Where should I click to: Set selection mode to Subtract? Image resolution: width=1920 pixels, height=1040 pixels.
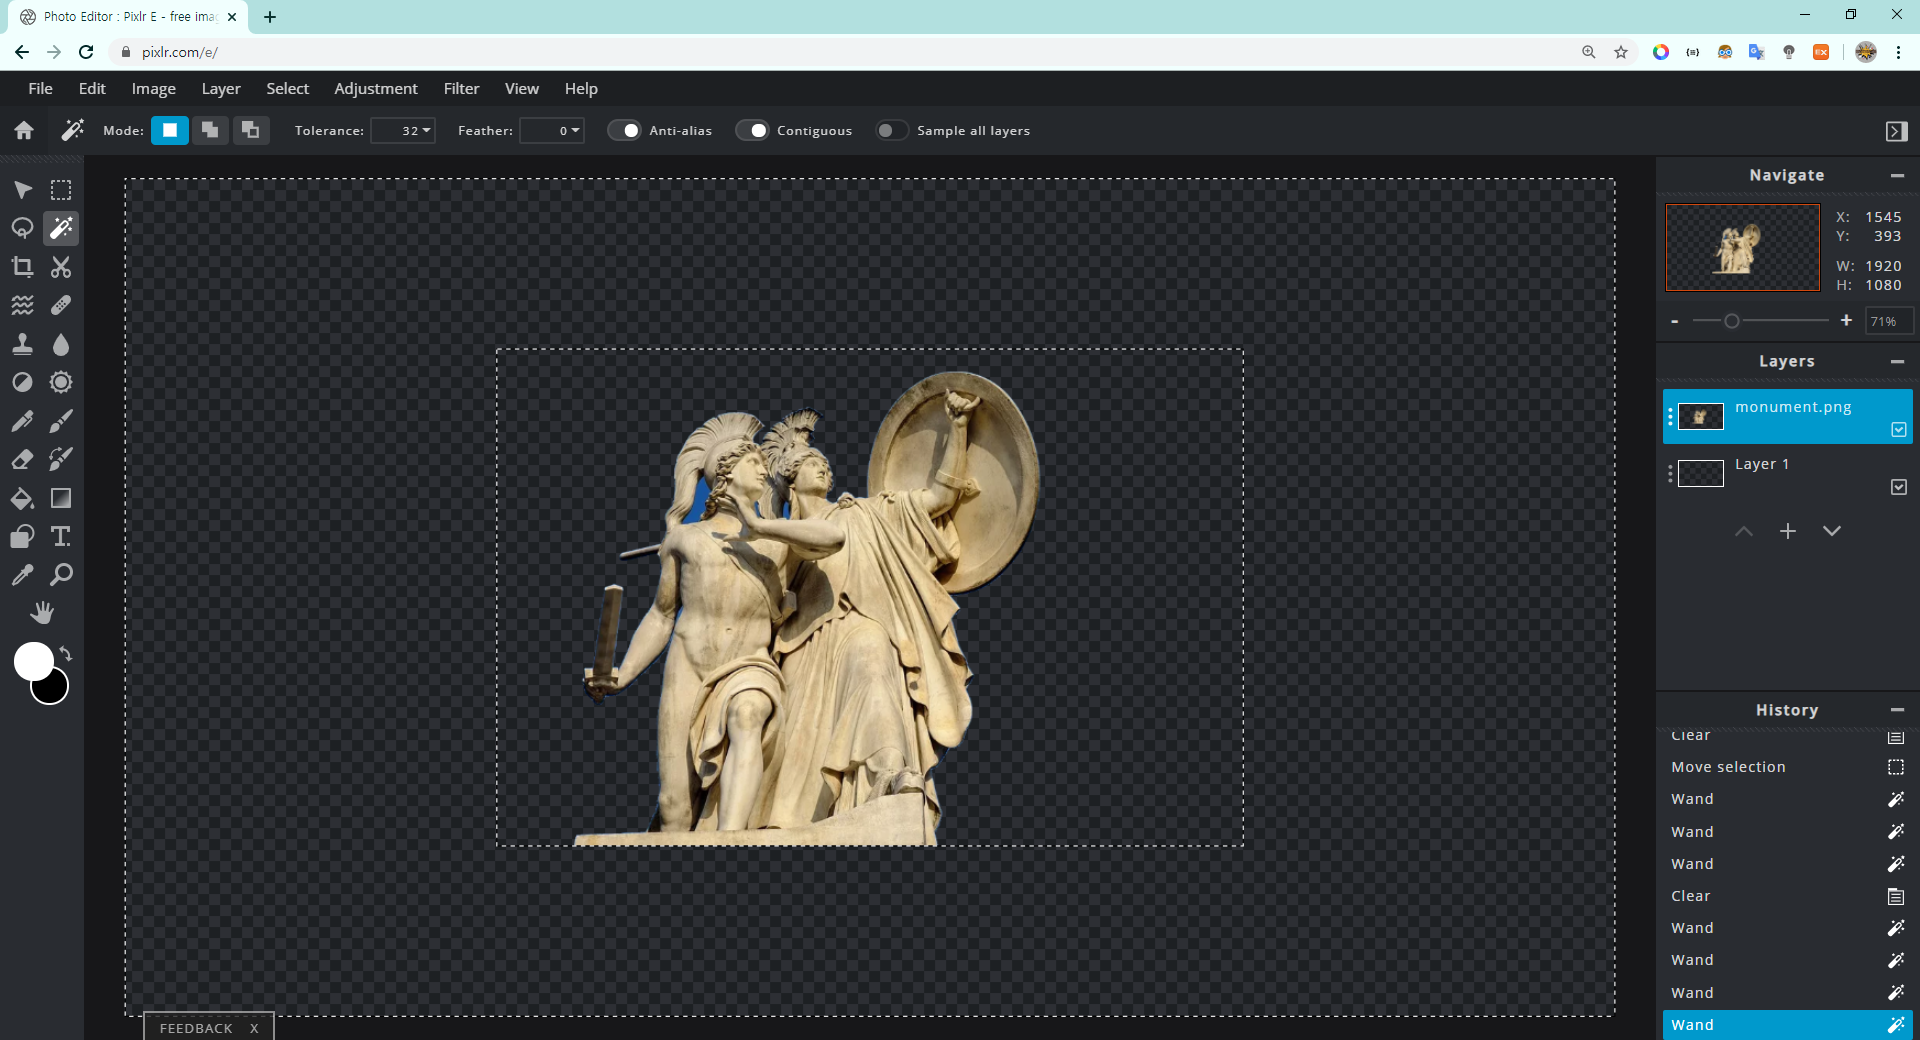coord(251,130)
